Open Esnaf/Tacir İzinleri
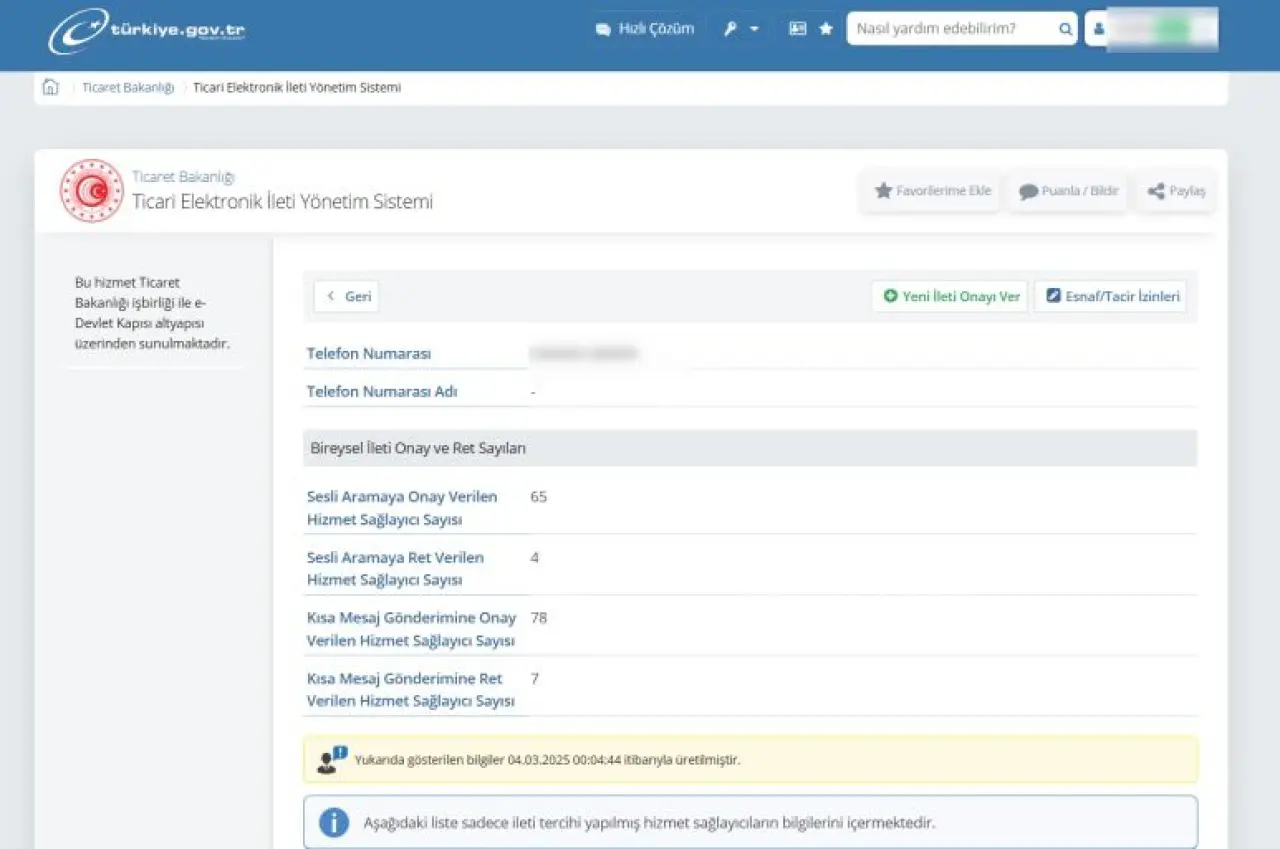 [1111, 297]
